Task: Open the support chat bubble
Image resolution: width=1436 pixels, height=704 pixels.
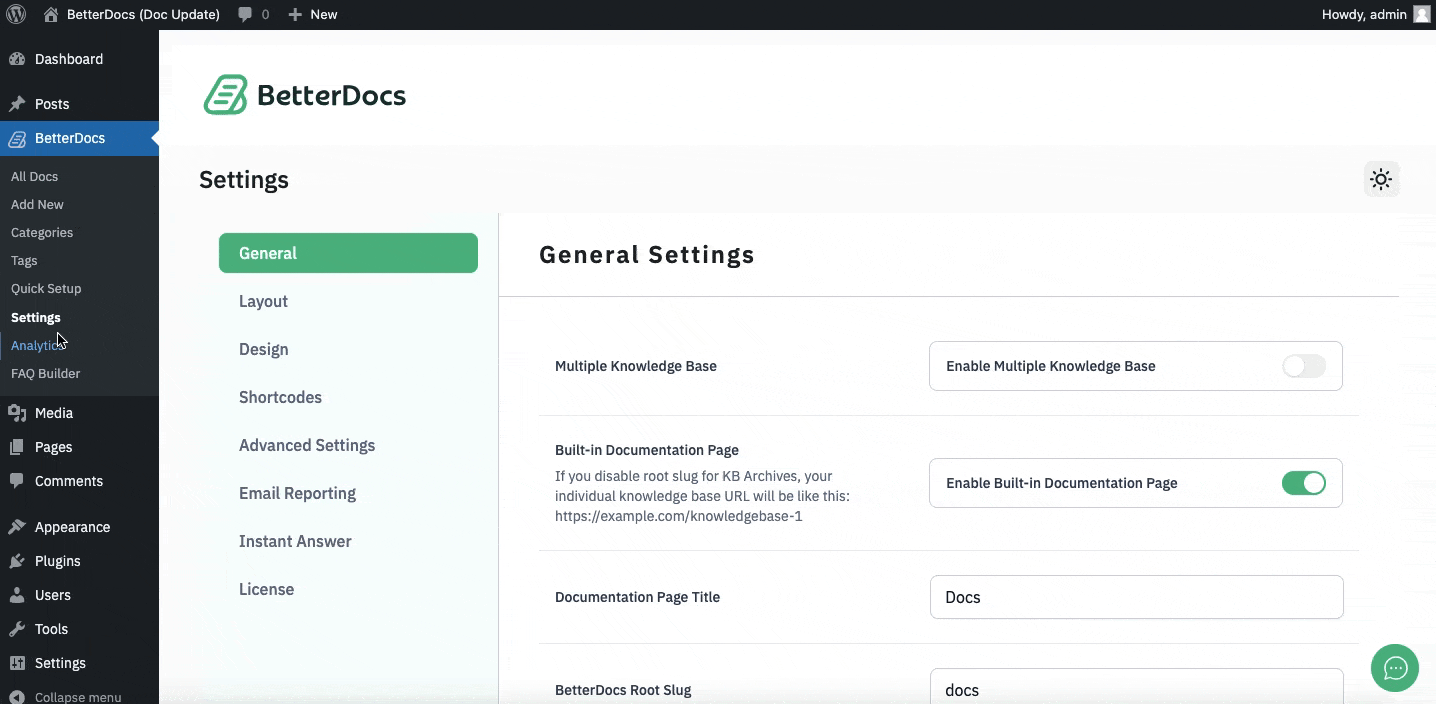Action: 1395,668
